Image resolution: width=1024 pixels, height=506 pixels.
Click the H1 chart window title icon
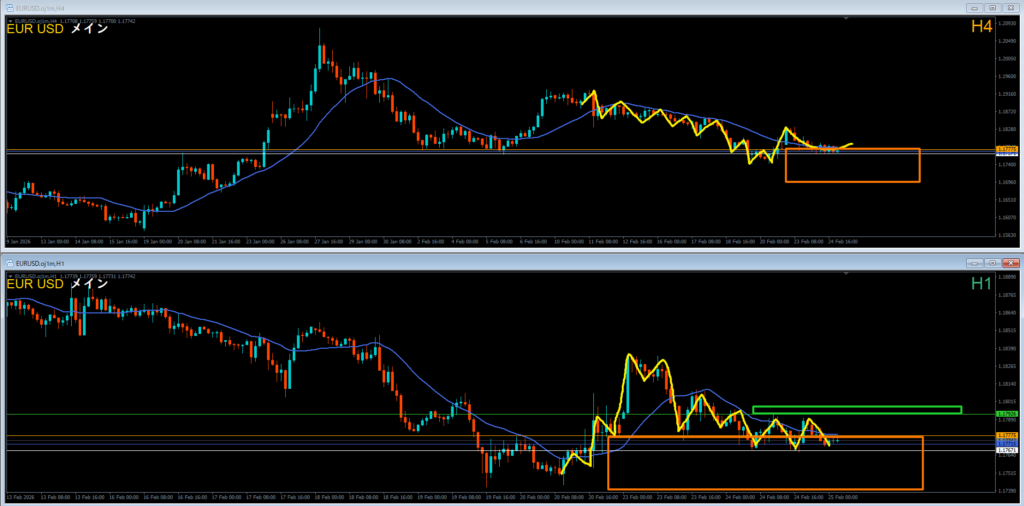[x=10, y=262]
